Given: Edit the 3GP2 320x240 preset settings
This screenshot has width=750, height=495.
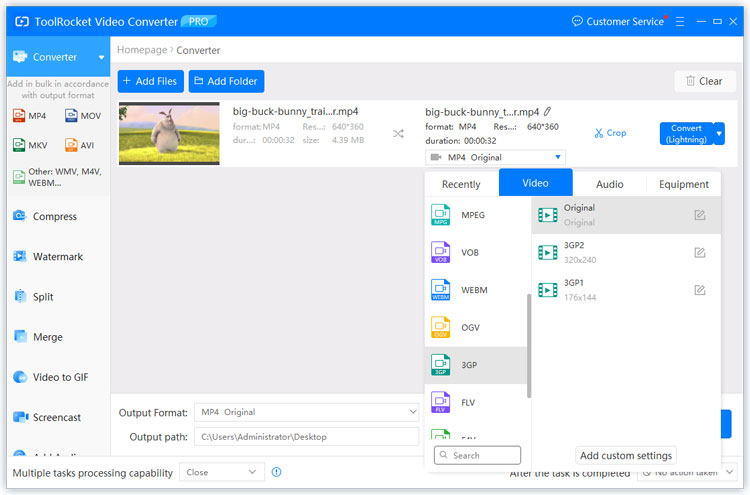Looking at the screenshot, I should 700,252.
